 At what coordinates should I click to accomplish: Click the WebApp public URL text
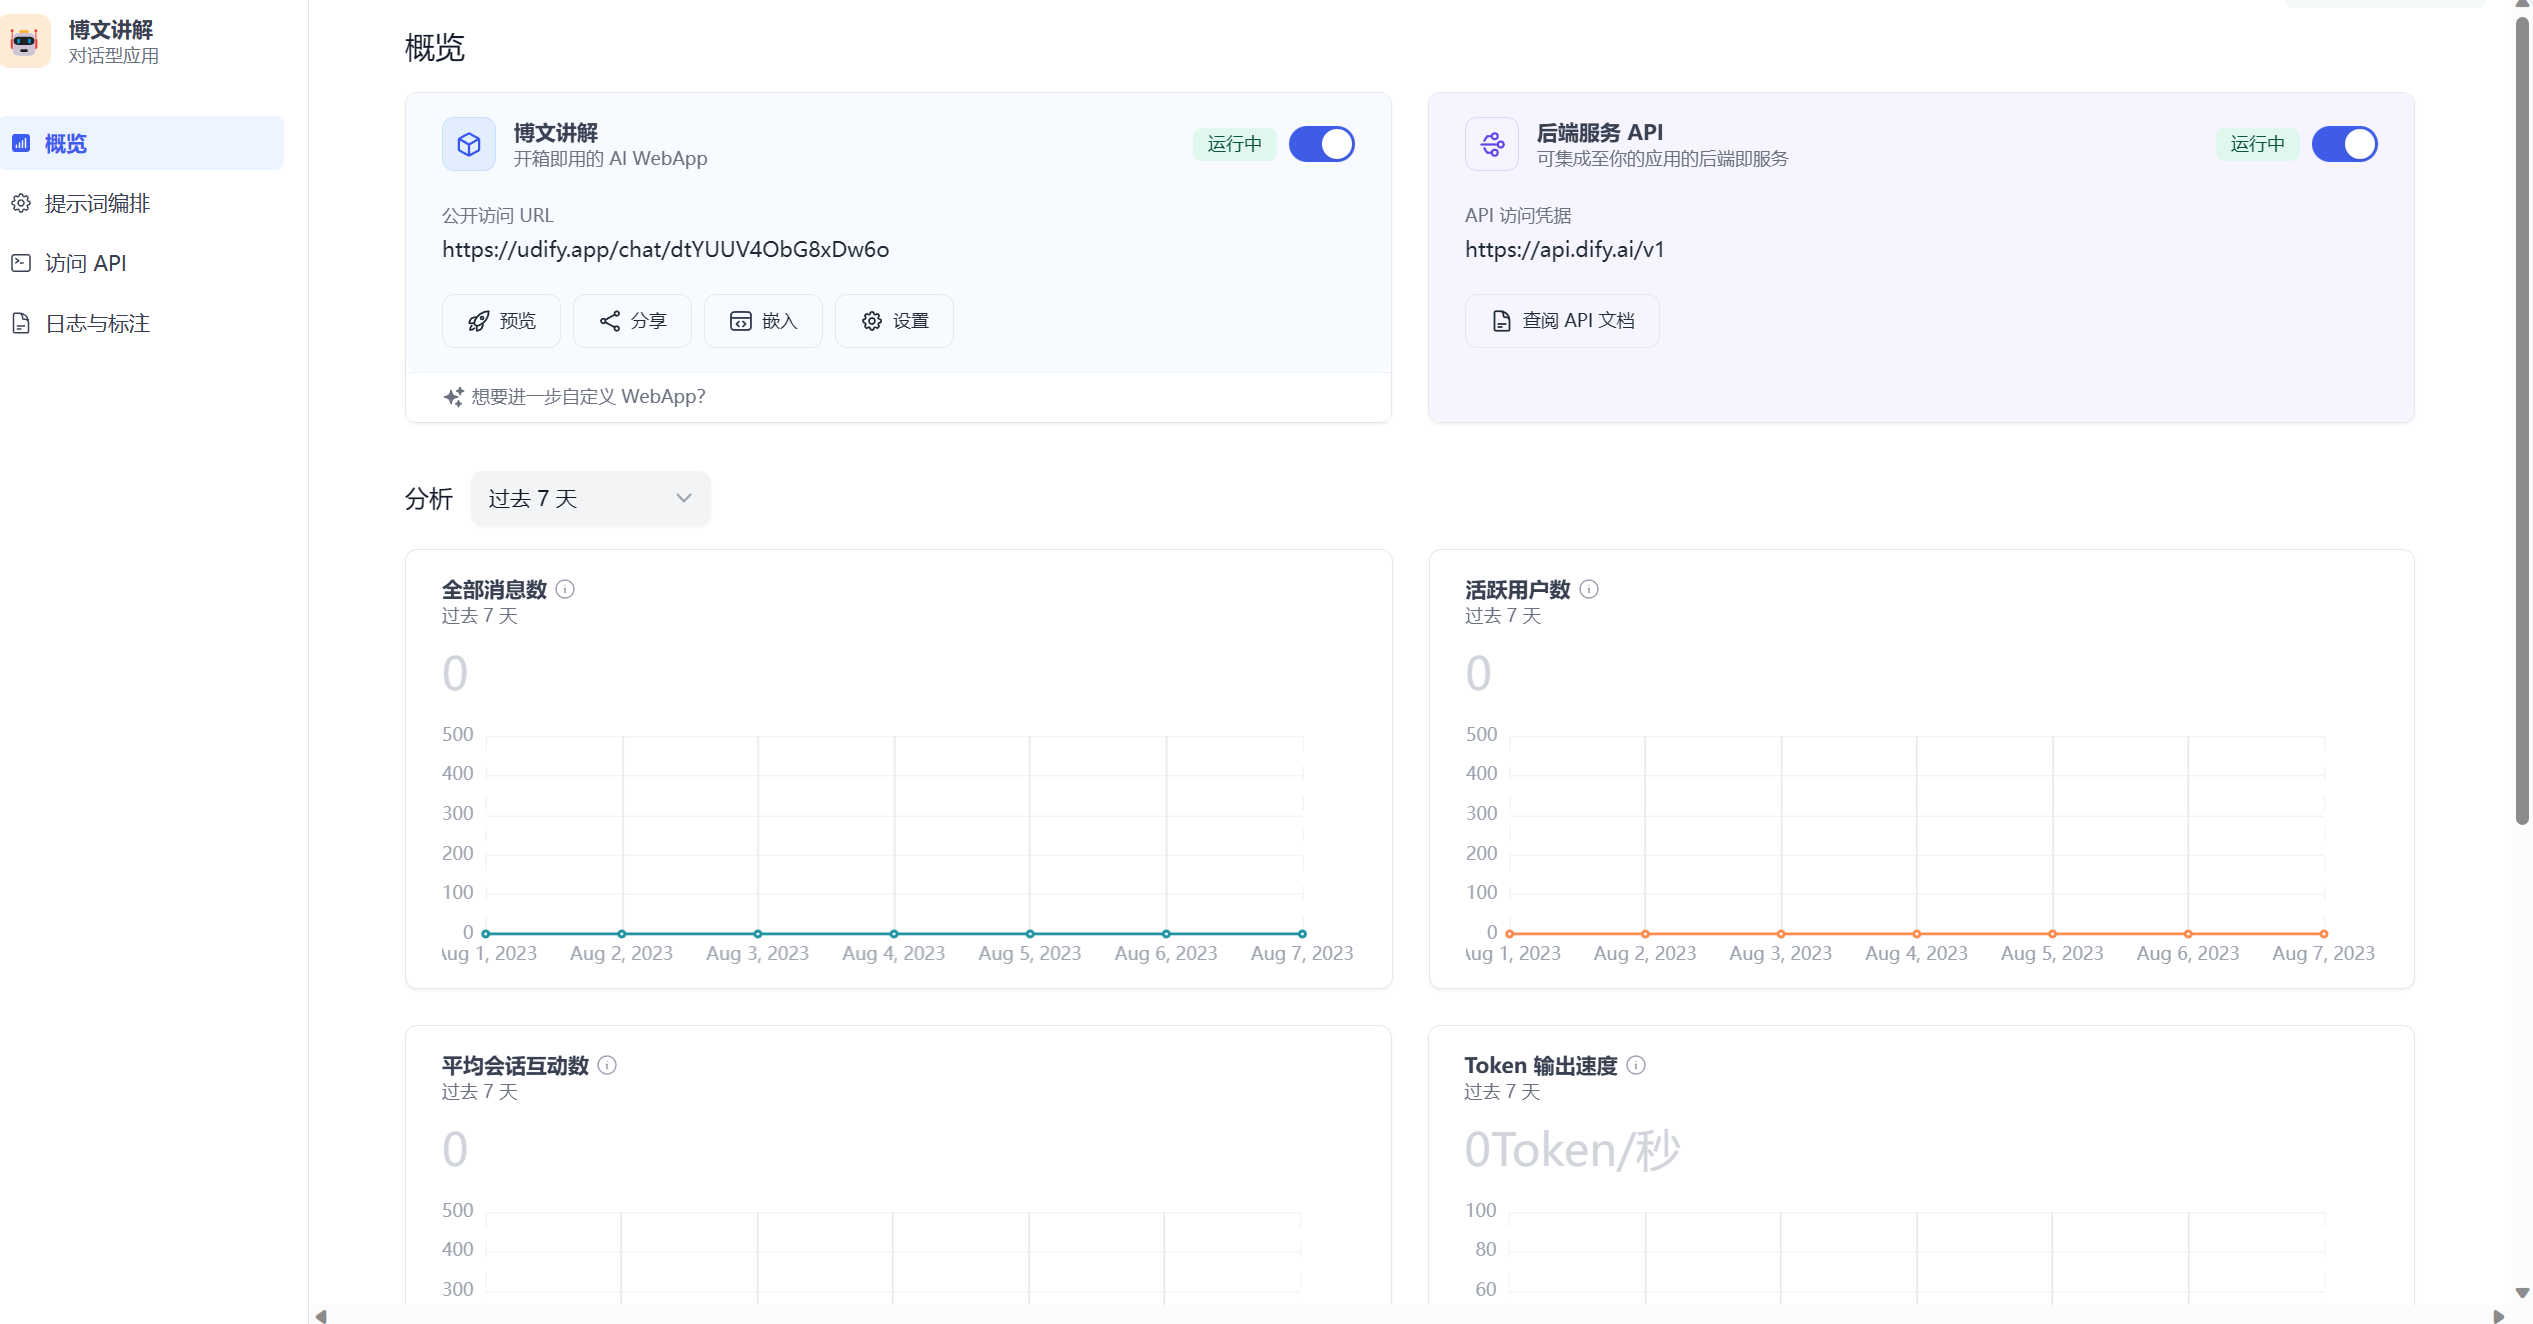666,249
